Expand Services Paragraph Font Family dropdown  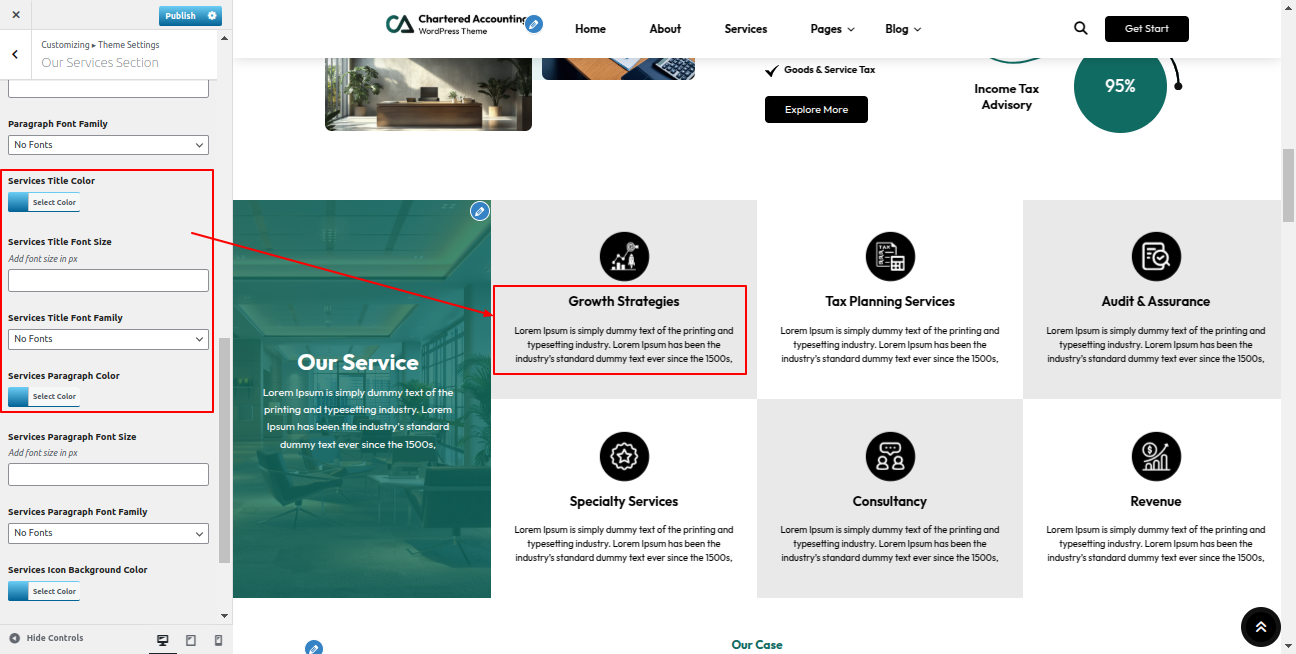pos(108,533)
